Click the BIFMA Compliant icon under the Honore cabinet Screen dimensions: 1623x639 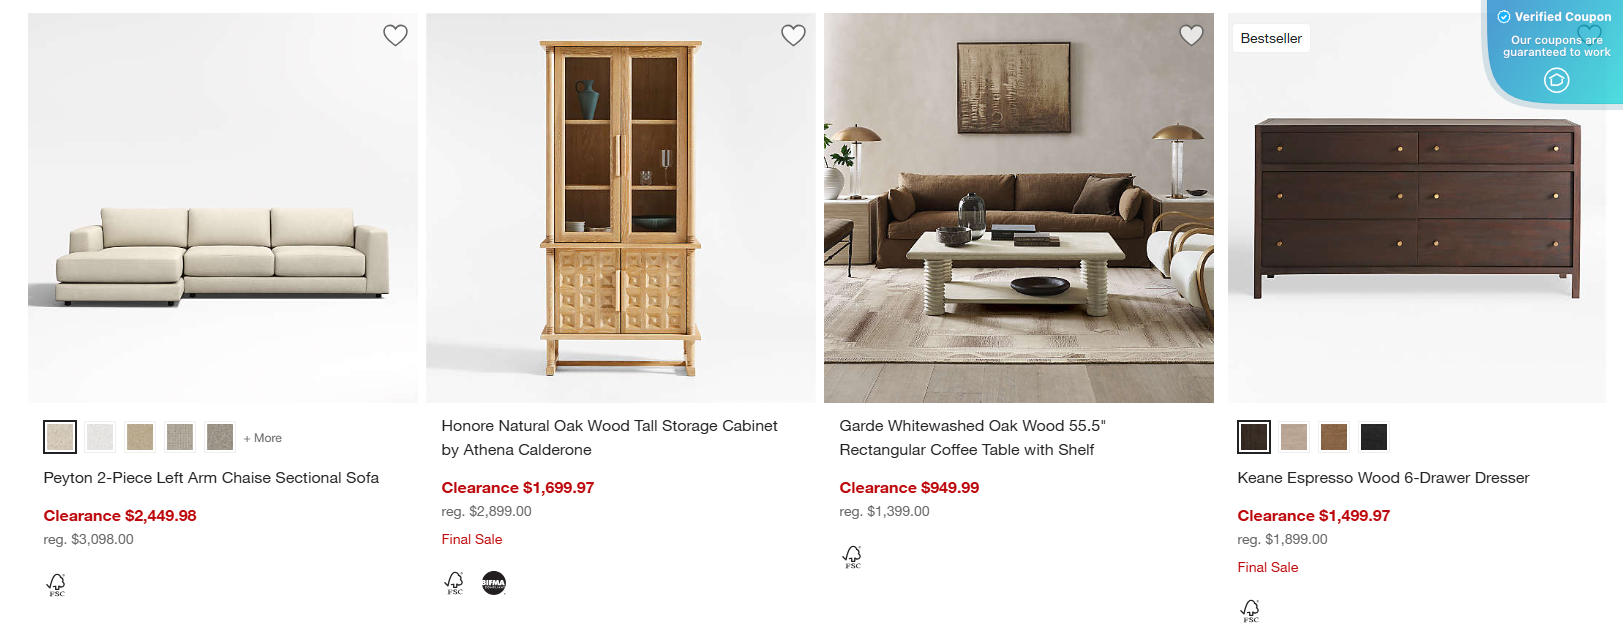click(x=495, y=583)
